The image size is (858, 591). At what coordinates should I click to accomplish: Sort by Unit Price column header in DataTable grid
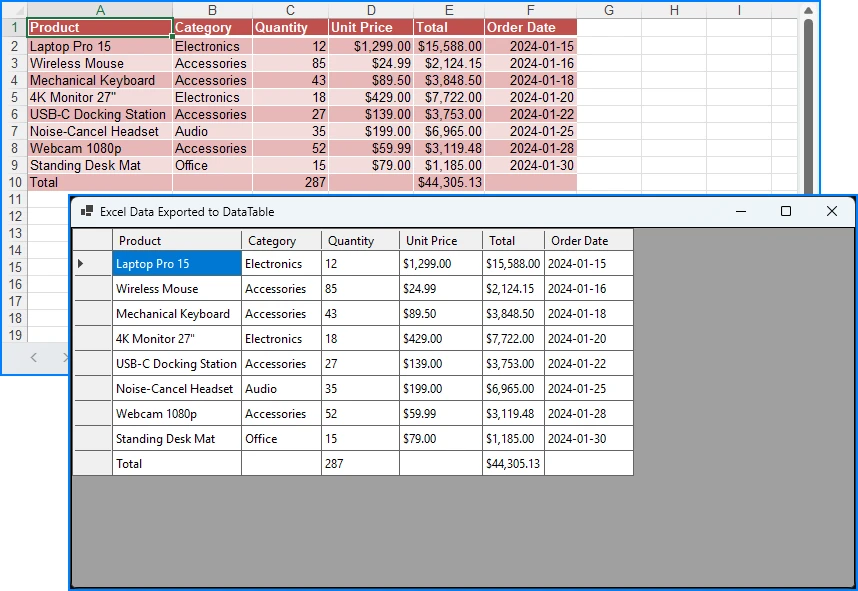(441, 240)
